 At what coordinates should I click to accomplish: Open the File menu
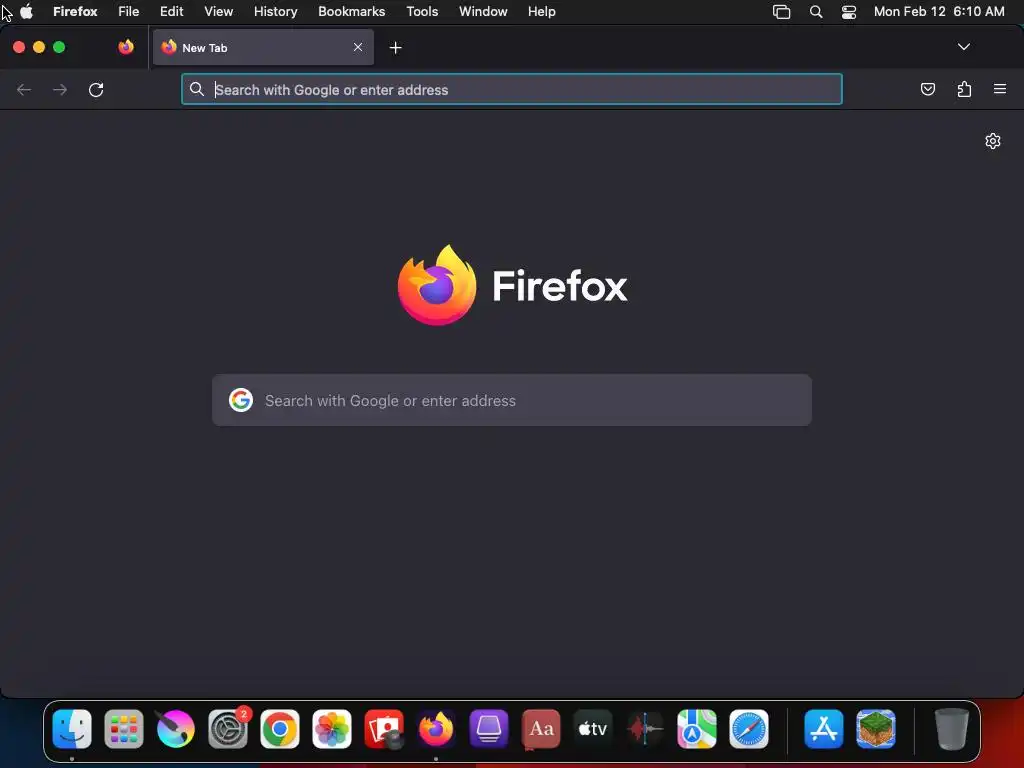click(129, 11)
